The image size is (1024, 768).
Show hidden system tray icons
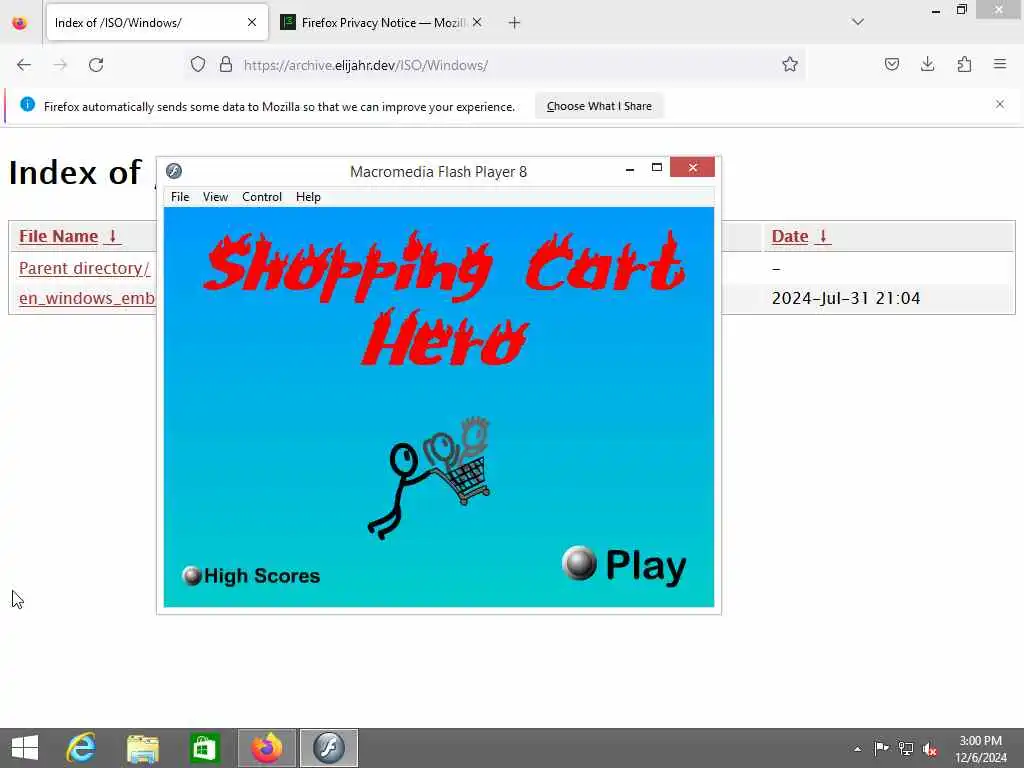(x=857, y=749)
